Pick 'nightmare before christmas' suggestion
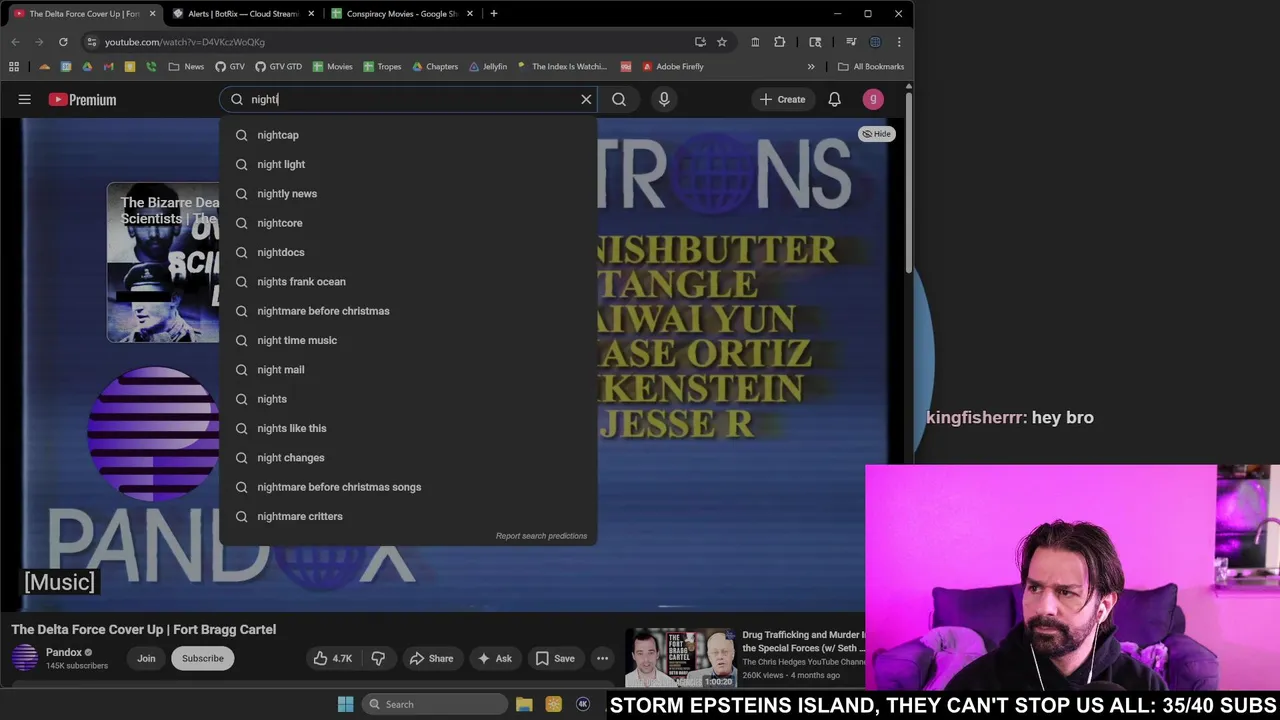1280x720 pixels. tap(408, 311)
